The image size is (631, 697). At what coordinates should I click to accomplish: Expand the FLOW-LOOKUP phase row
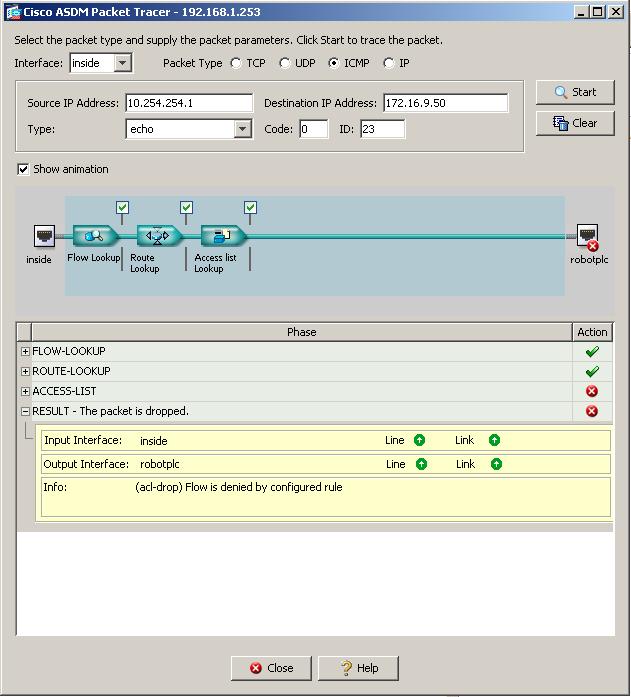(25, 351)
